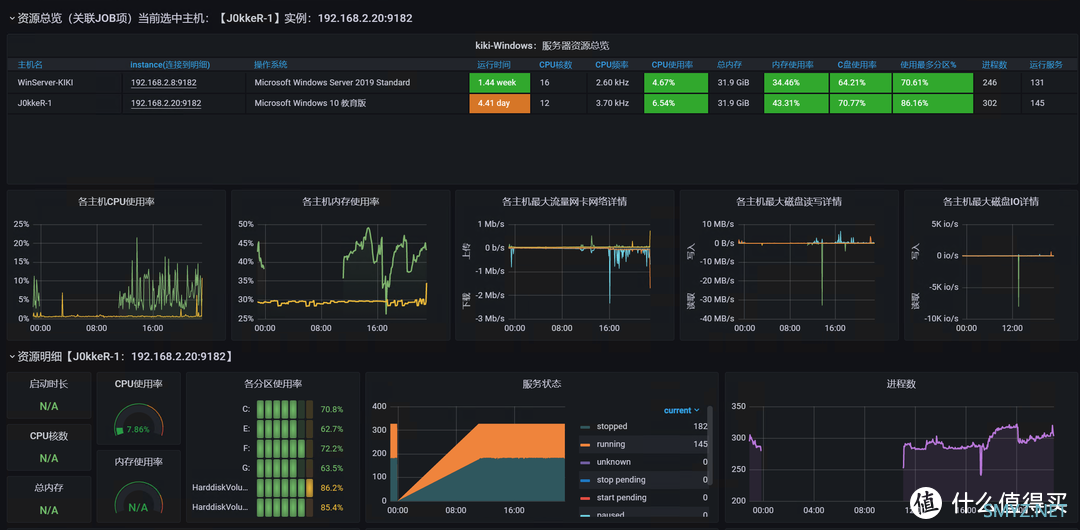
Task: Click the F: partition 72.2% bar gauge
Action: (x=285, y=449)
